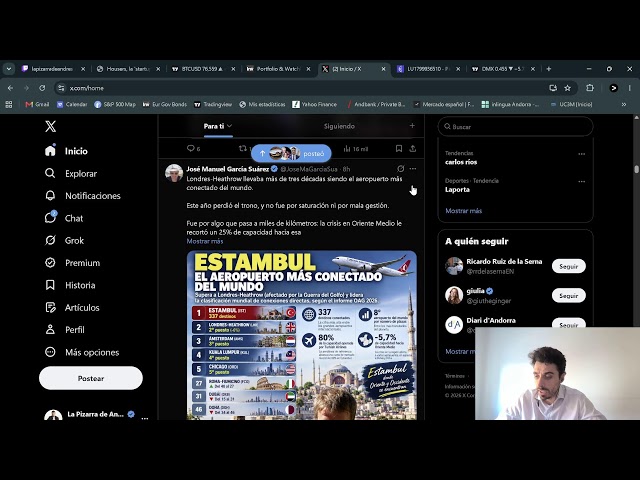Click the reply comment icon with 6
The image size is (640, 480).
pos(193,149)
